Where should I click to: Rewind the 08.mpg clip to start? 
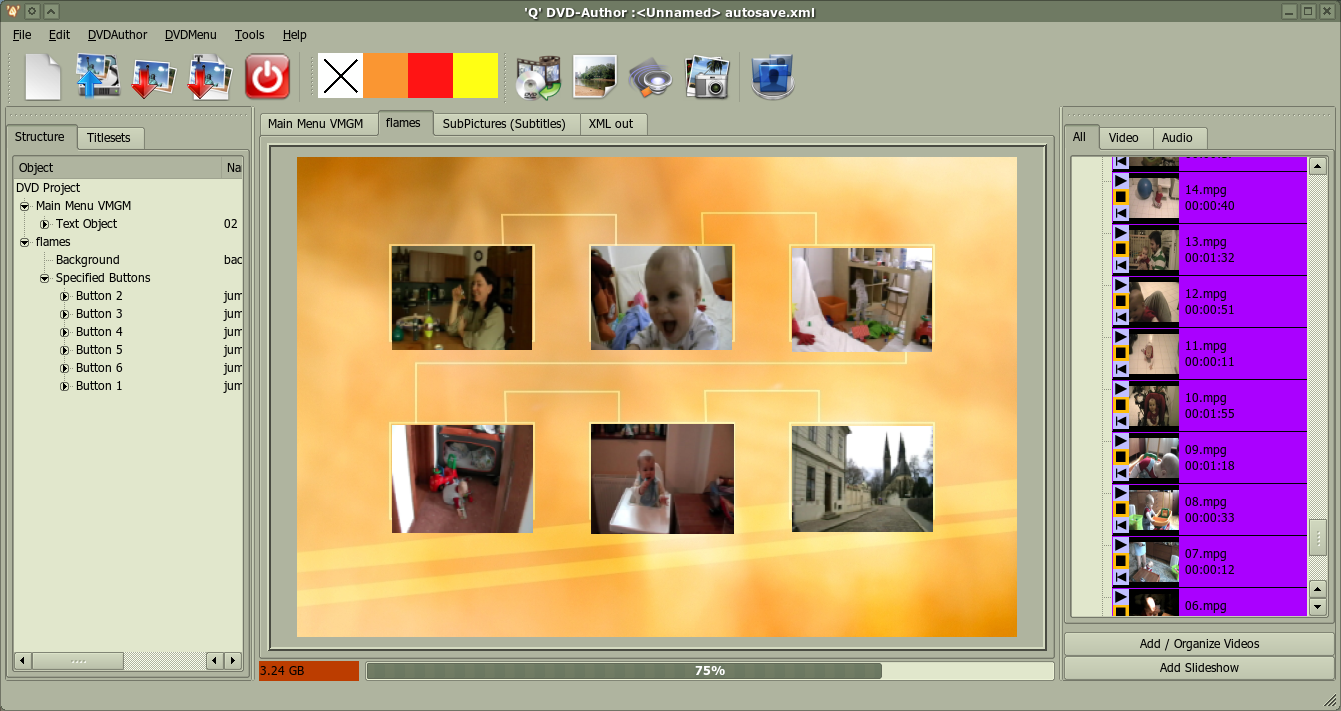click(x=1120, y=525)
